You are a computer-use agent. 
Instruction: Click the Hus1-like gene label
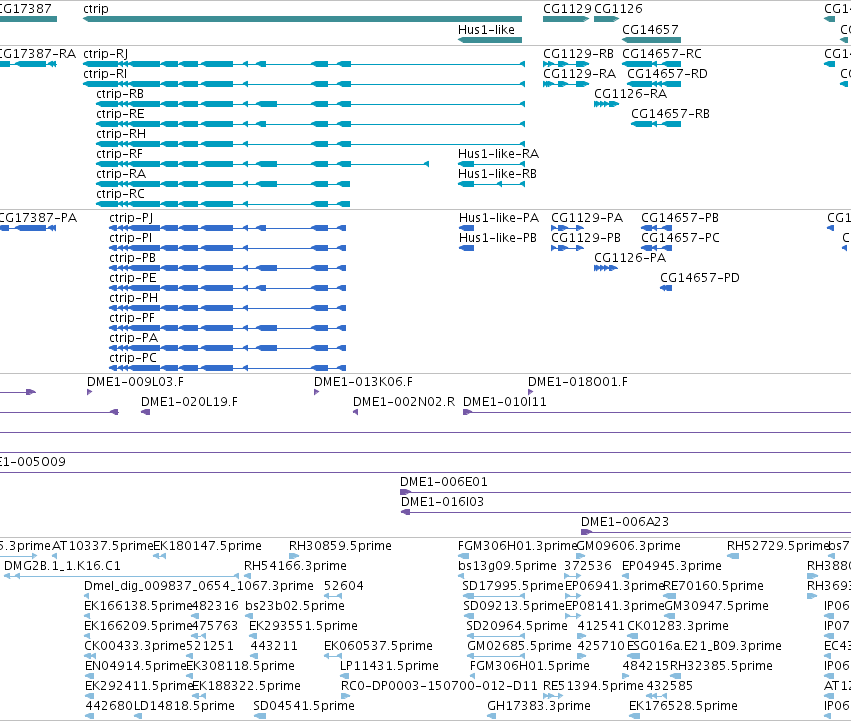[486, 30]
